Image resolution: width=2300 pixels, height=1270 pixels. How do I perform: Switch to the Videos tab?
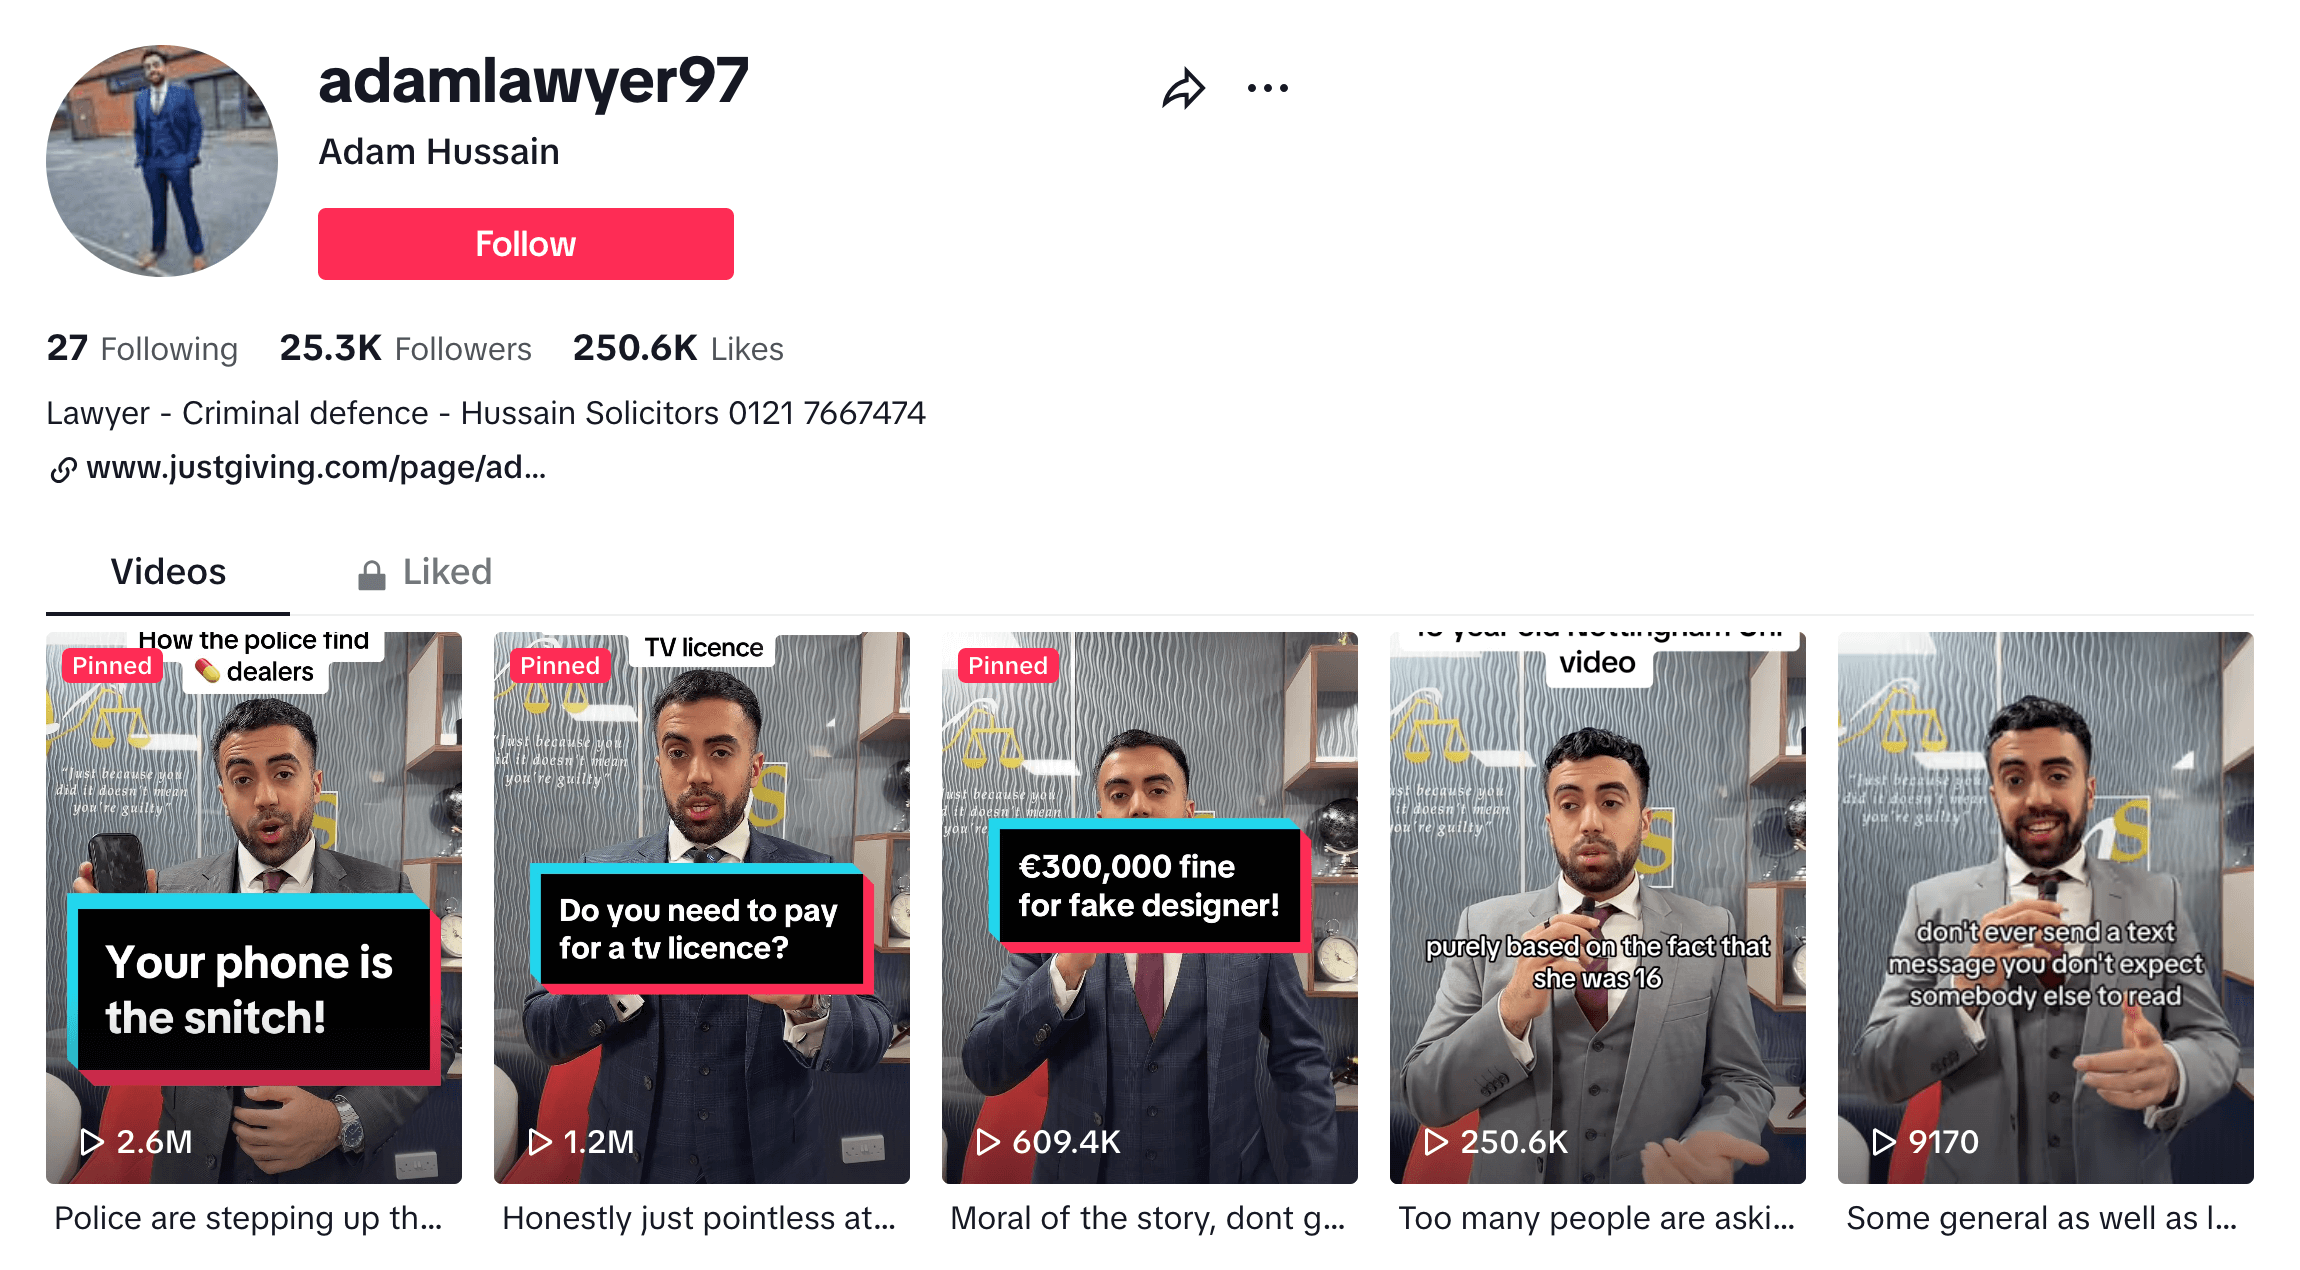click(168, 572)
